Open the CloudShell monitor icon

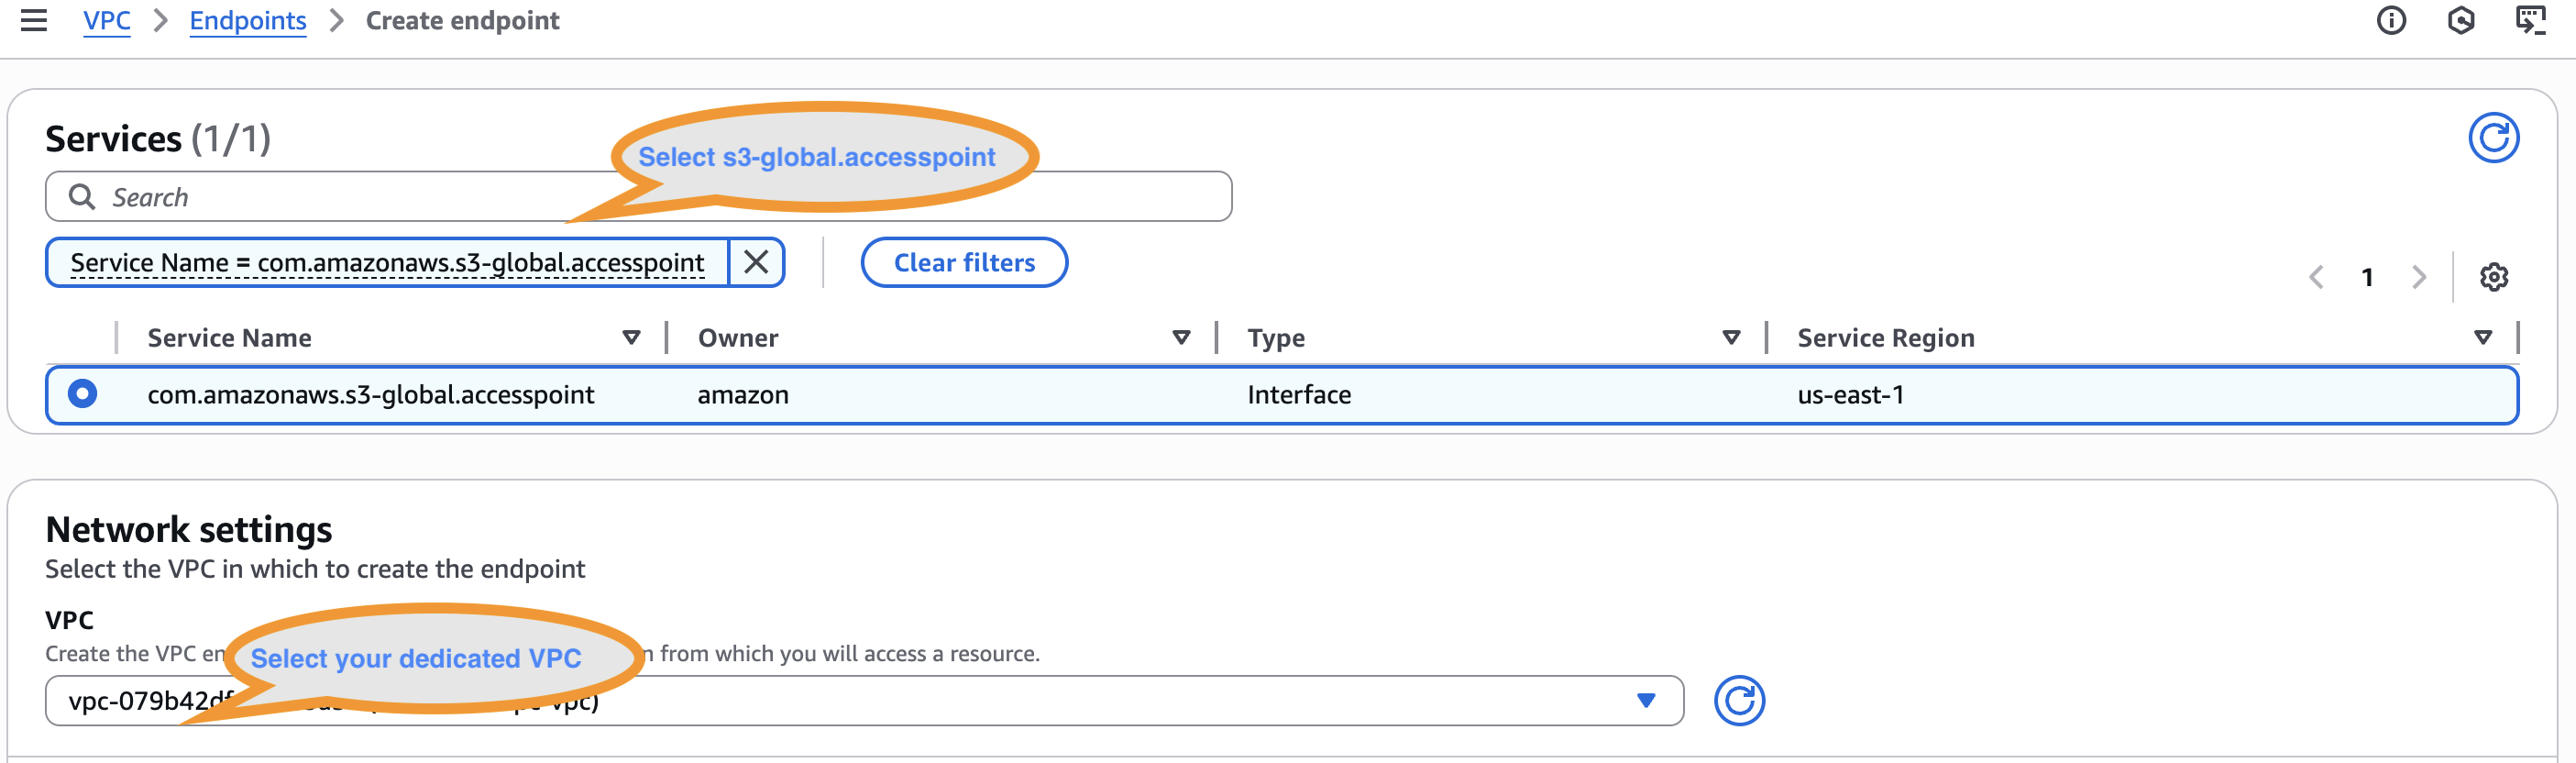(x=2530, y=21)
